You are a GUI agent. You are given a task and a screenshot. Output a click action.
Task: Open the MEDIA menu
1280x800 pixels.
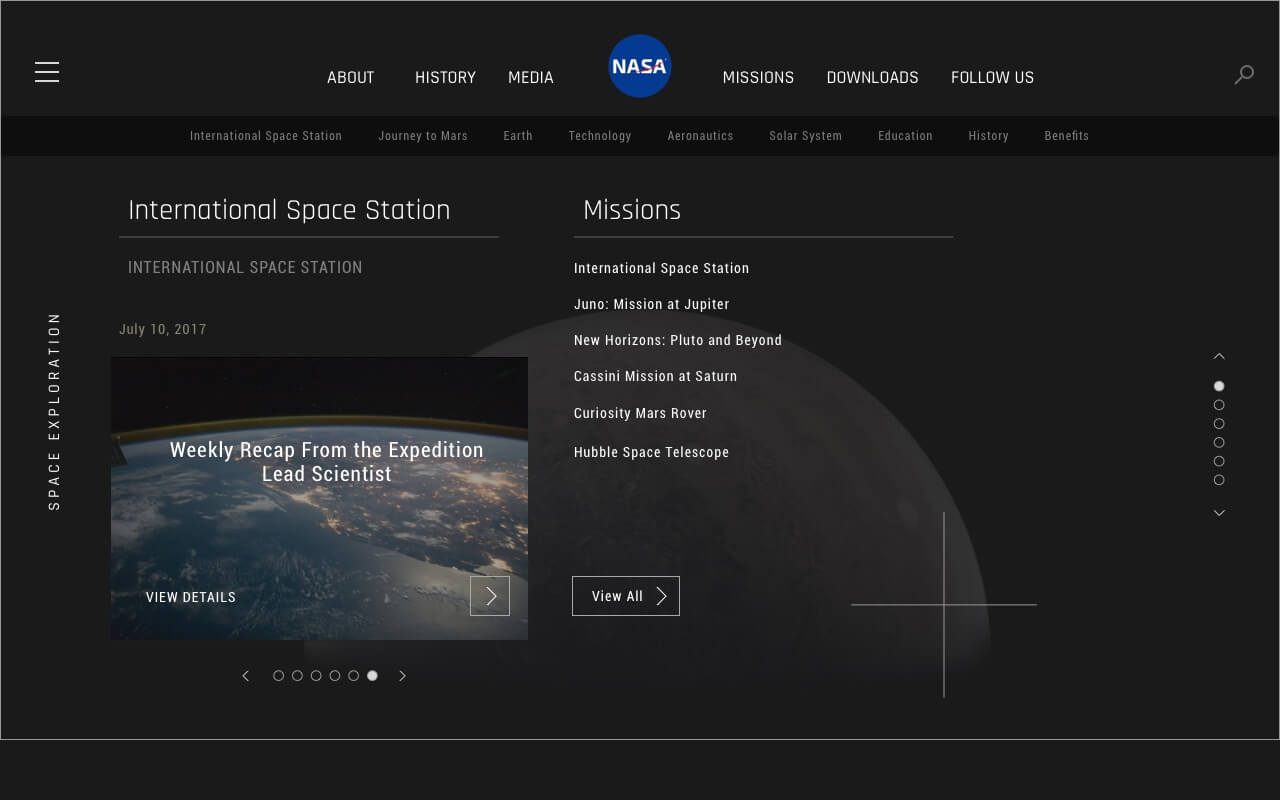[x=531, y=77]
